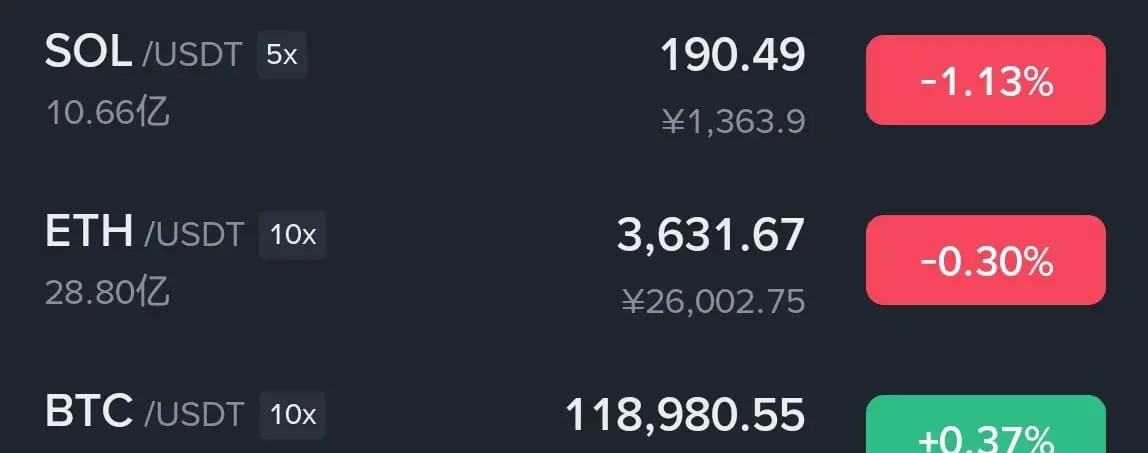Tap the /USDT label beside BTC

point(193,416)
